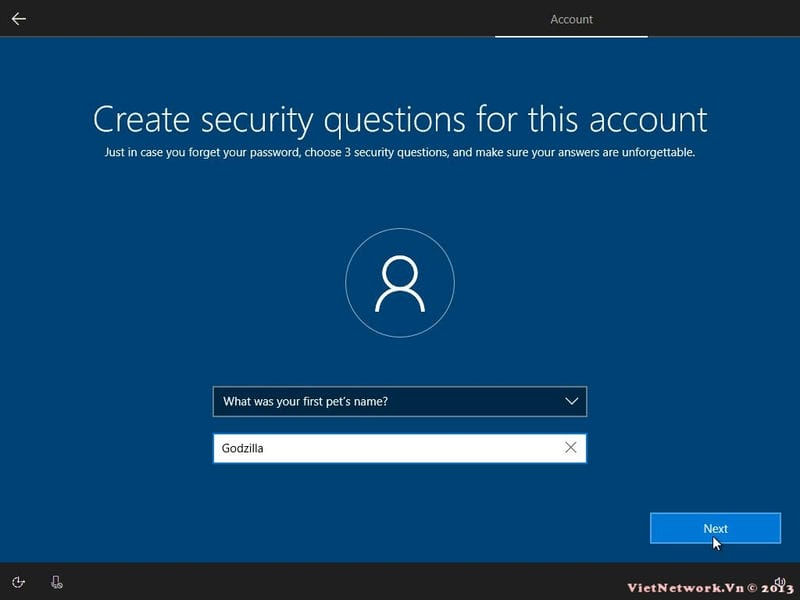Click 'What was your first pet's name?' text
Viewport: 800px width, 600px height.
pos(305,401)
